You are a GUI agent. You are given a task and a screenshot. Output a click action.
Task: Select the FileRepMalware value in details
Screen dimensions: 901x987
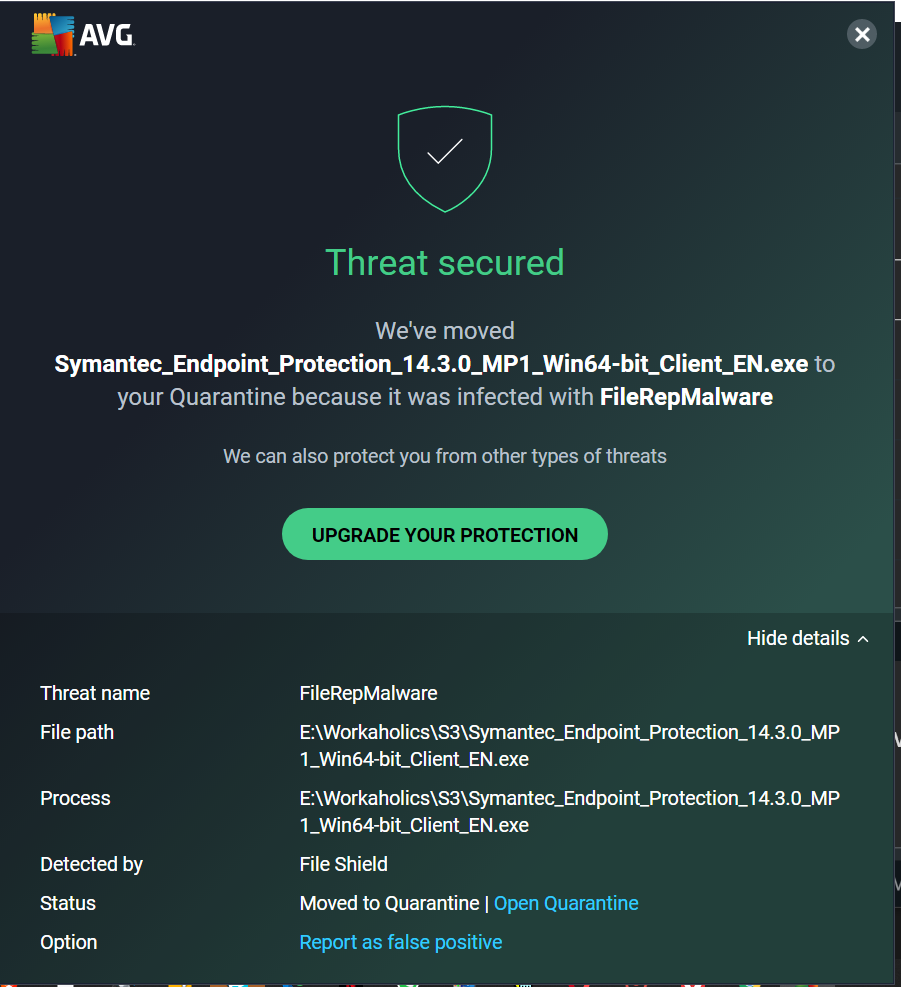(368, 693)
